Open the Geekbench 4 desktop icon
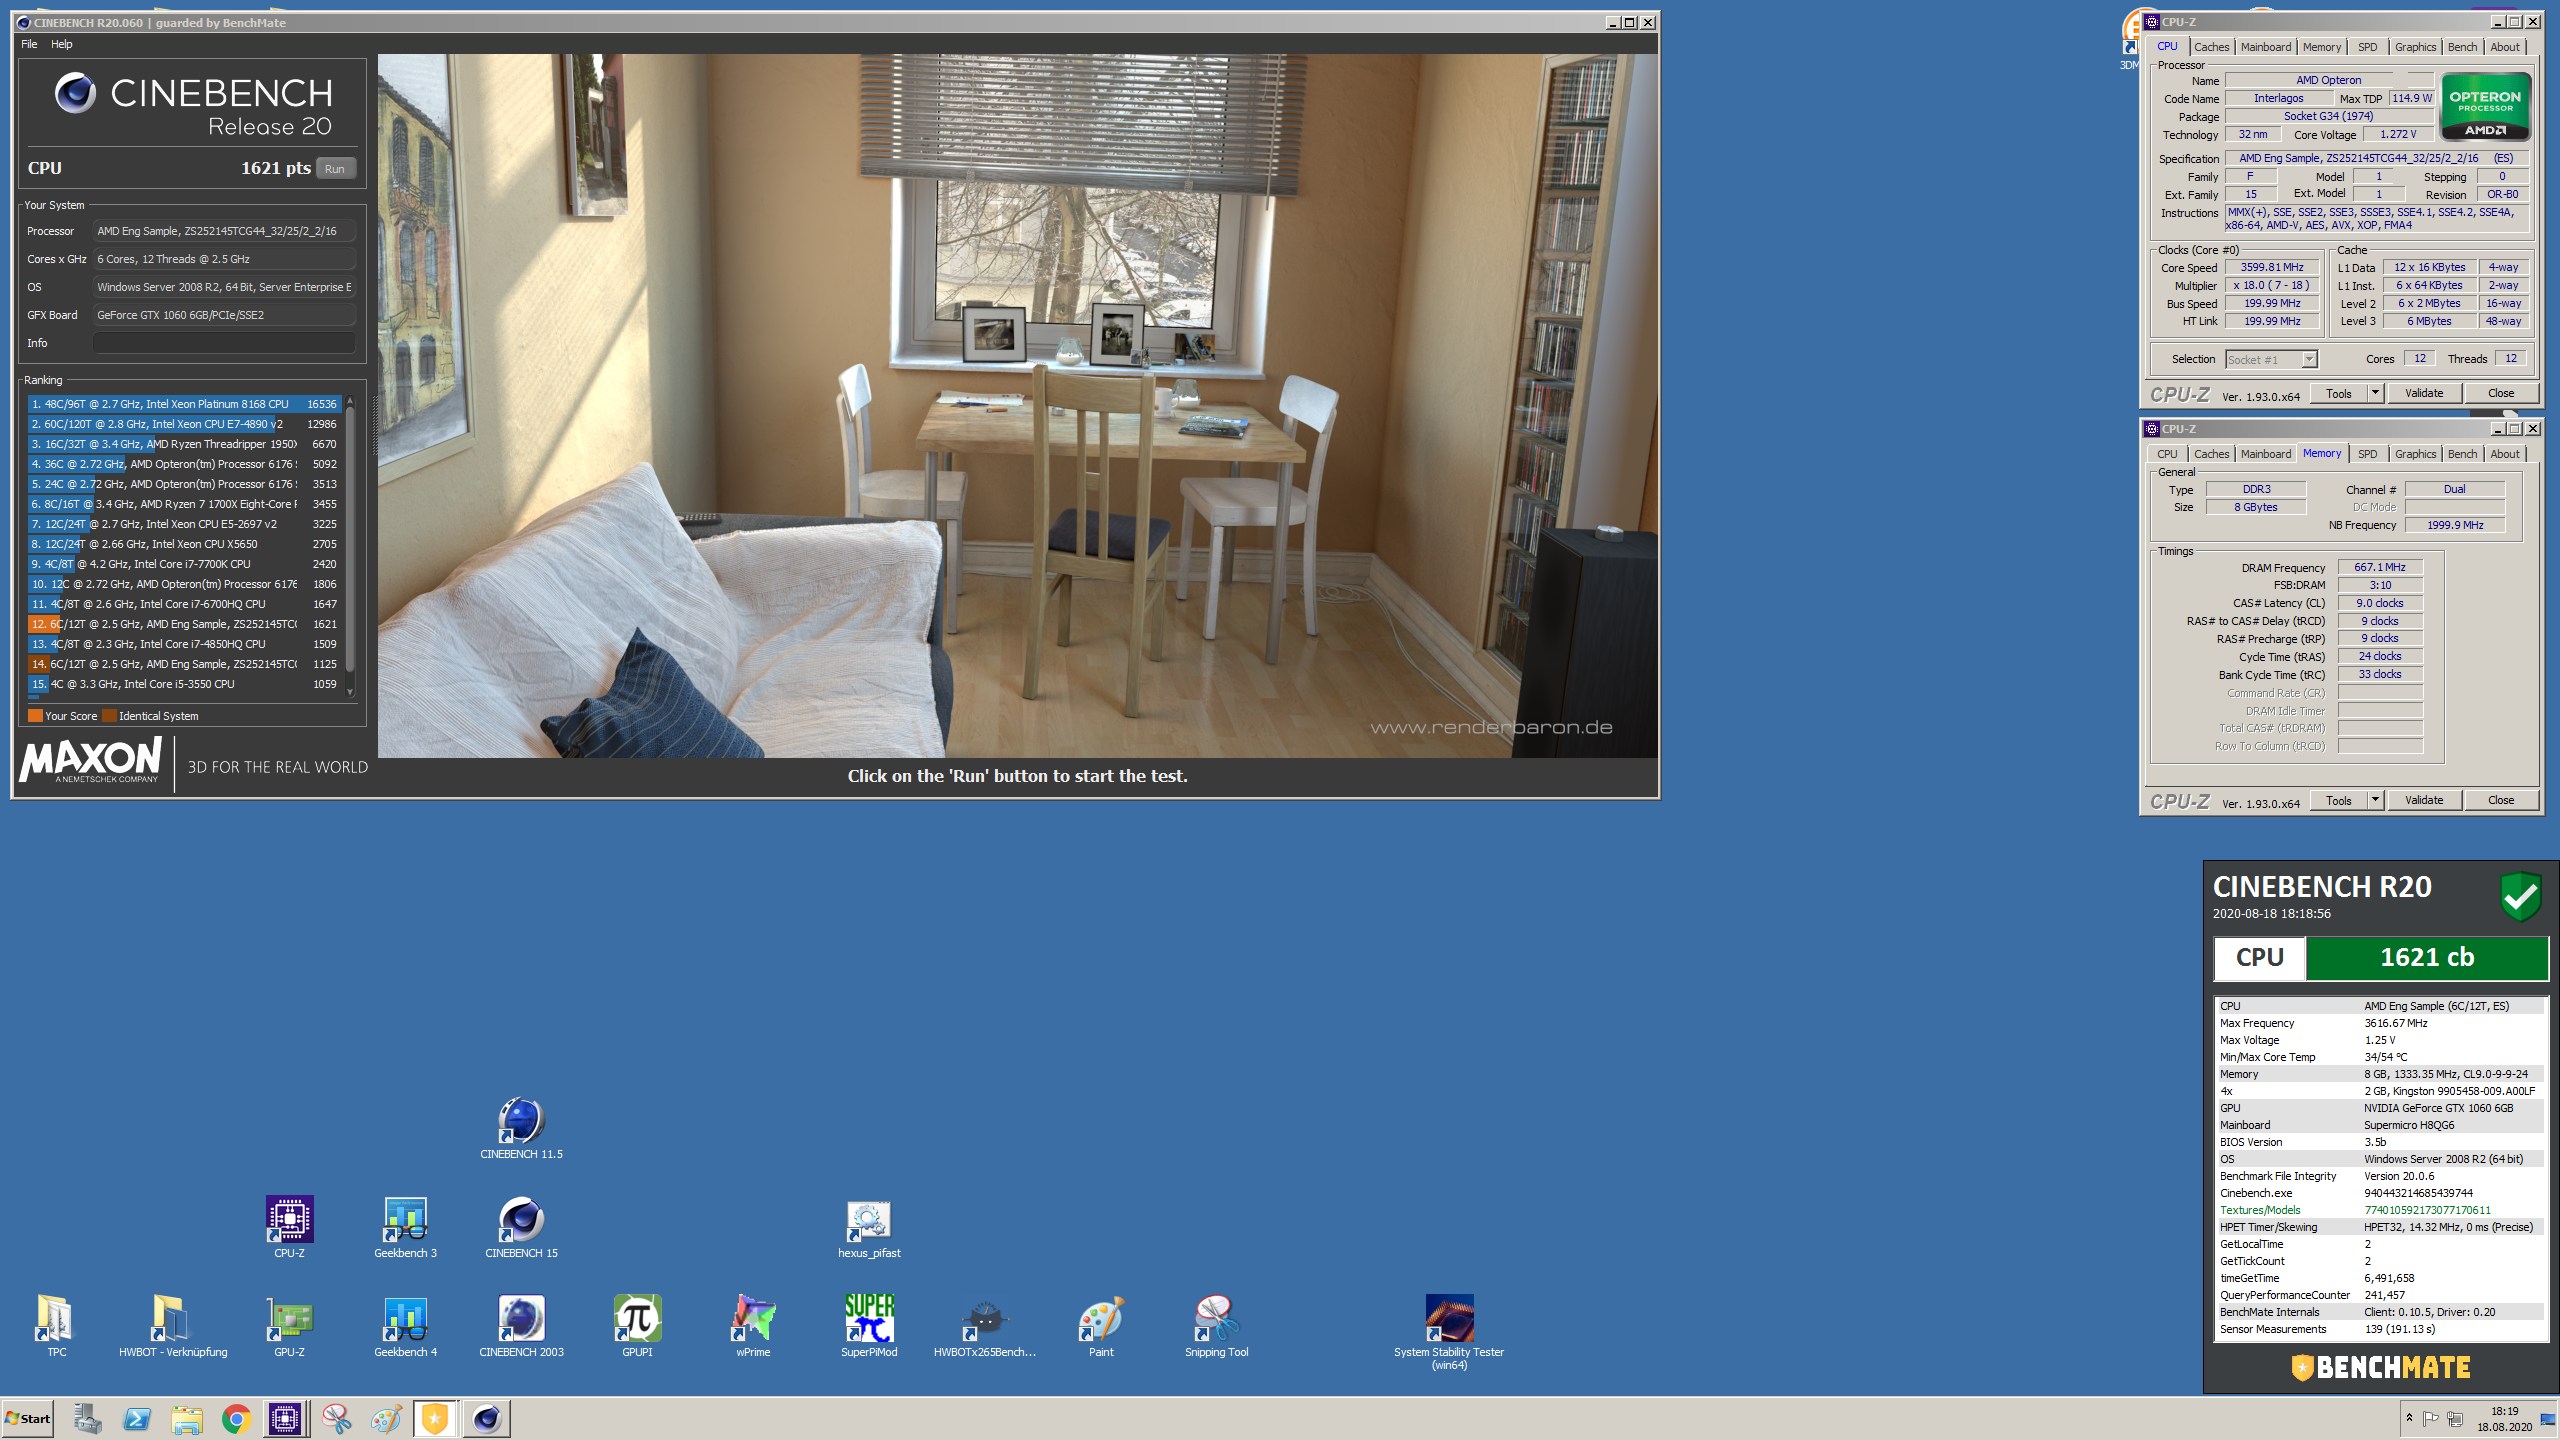Screen dimensions: 2560x1440 (x=405, y=1327)
